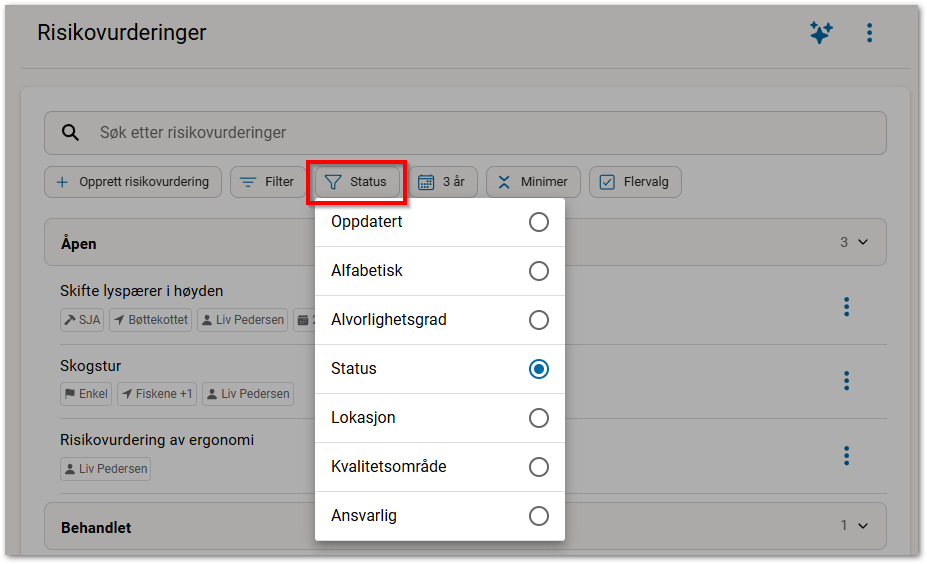Open the Status grouping dropdown button
The width and height of the screenshot is (927, 564).
pos(356,182)
